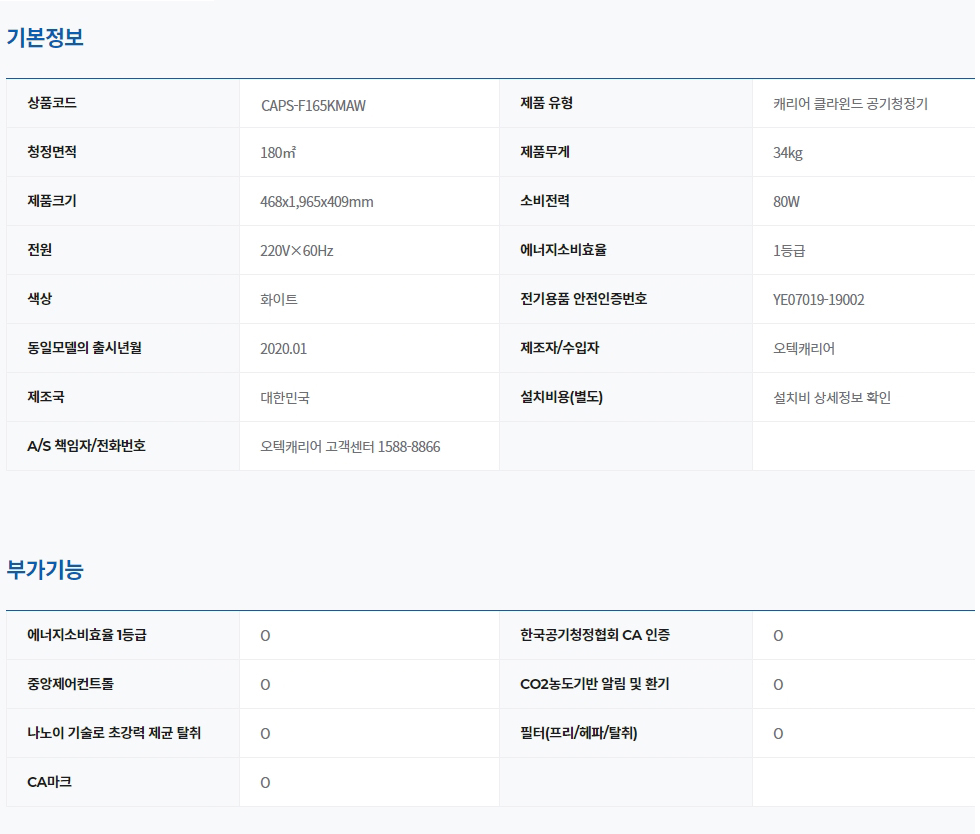This screenshot has width=980, height=834.
Task: Click the CO2농도기반 알림 및 환기 label
Action: (x=595, y=684)
